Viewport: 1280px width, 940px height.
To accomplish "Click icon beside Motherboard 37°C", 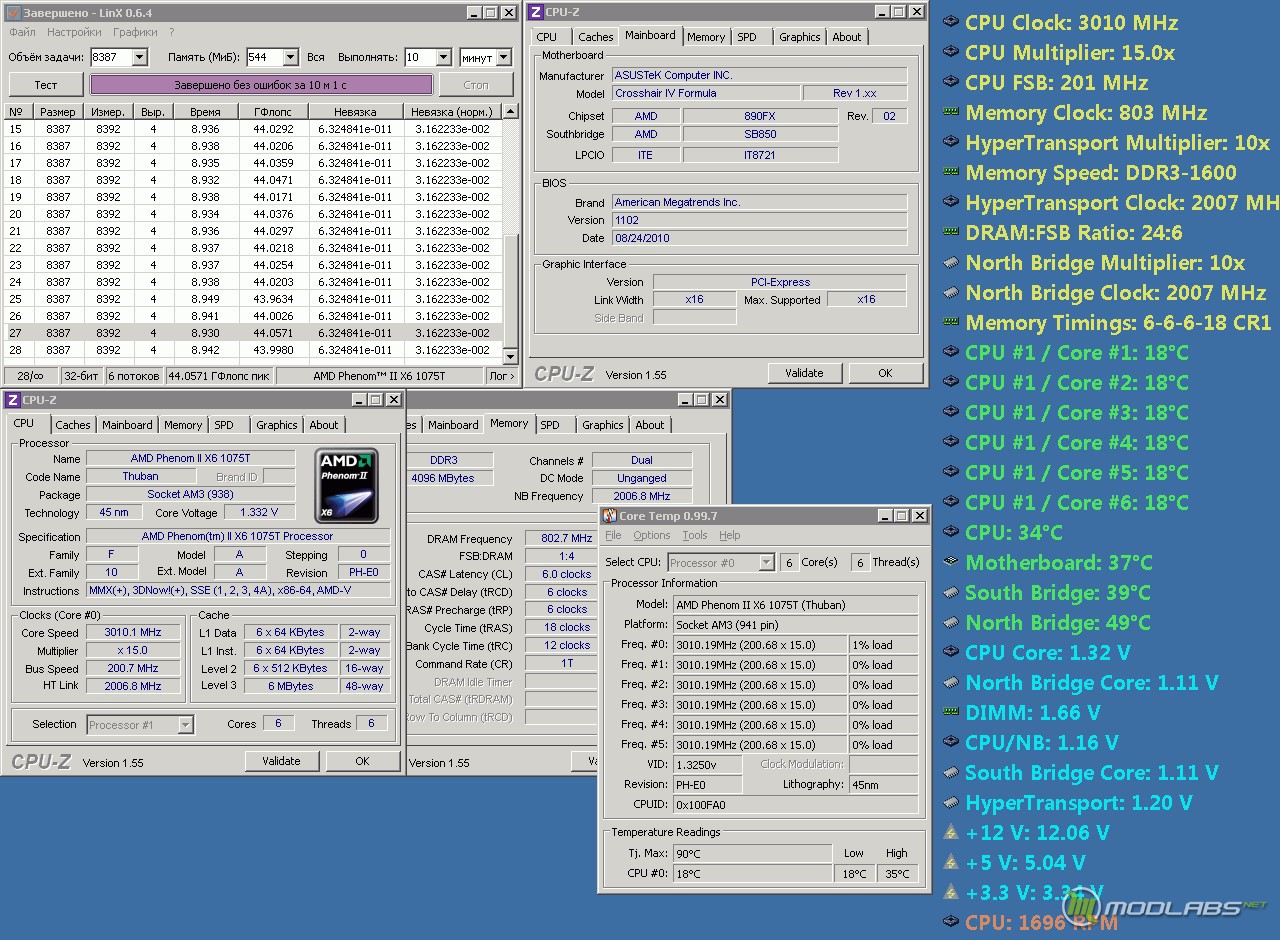I will point(951,562).
